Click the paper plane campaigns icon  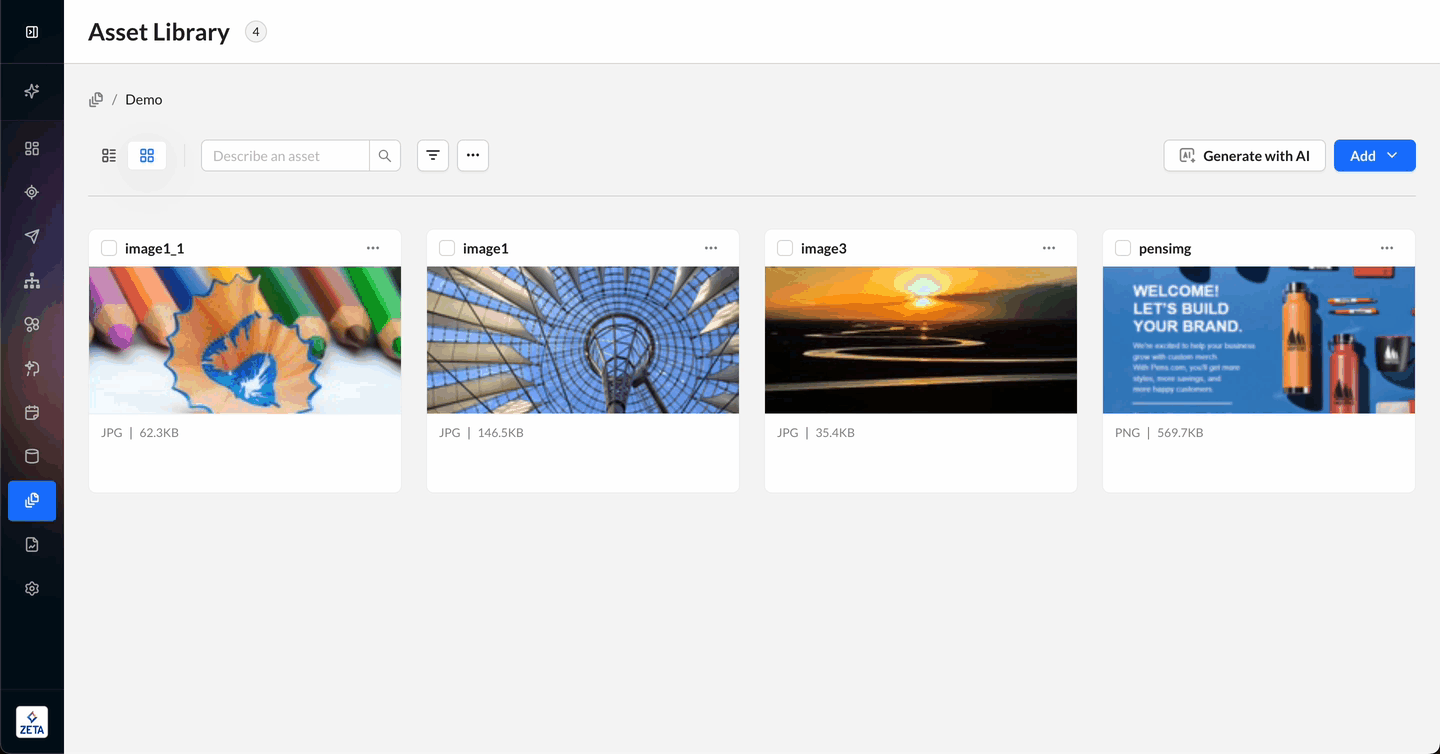pyautogui.click(x=32, y=236)
